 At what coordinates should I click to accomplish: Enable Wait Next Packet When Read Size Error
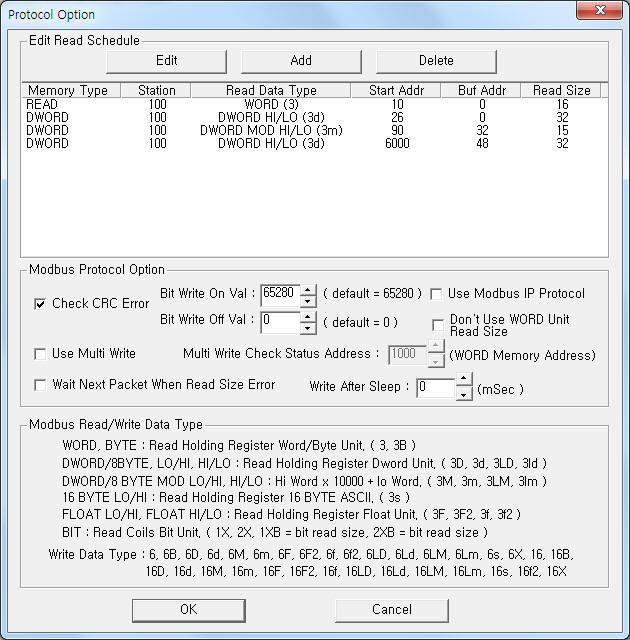point(40,384)
